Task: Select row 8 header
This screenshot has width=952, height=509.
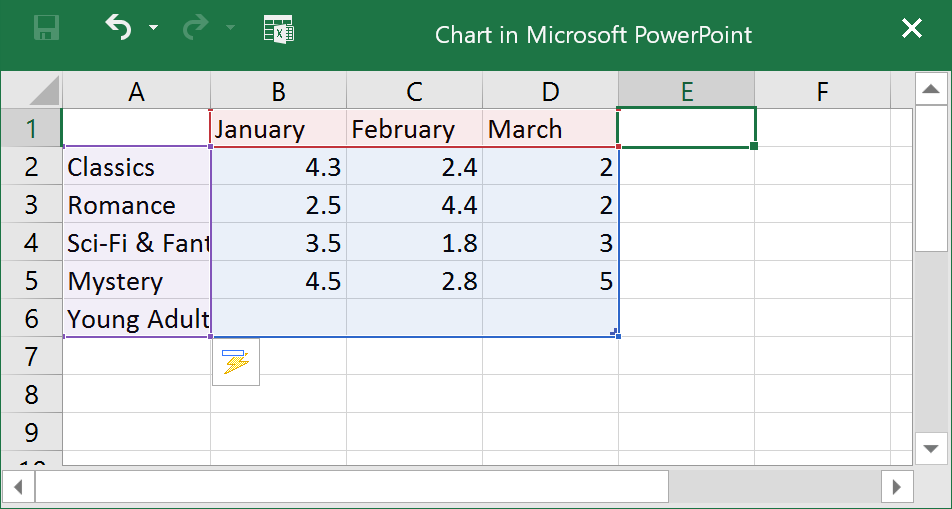Action: [32, 394]
